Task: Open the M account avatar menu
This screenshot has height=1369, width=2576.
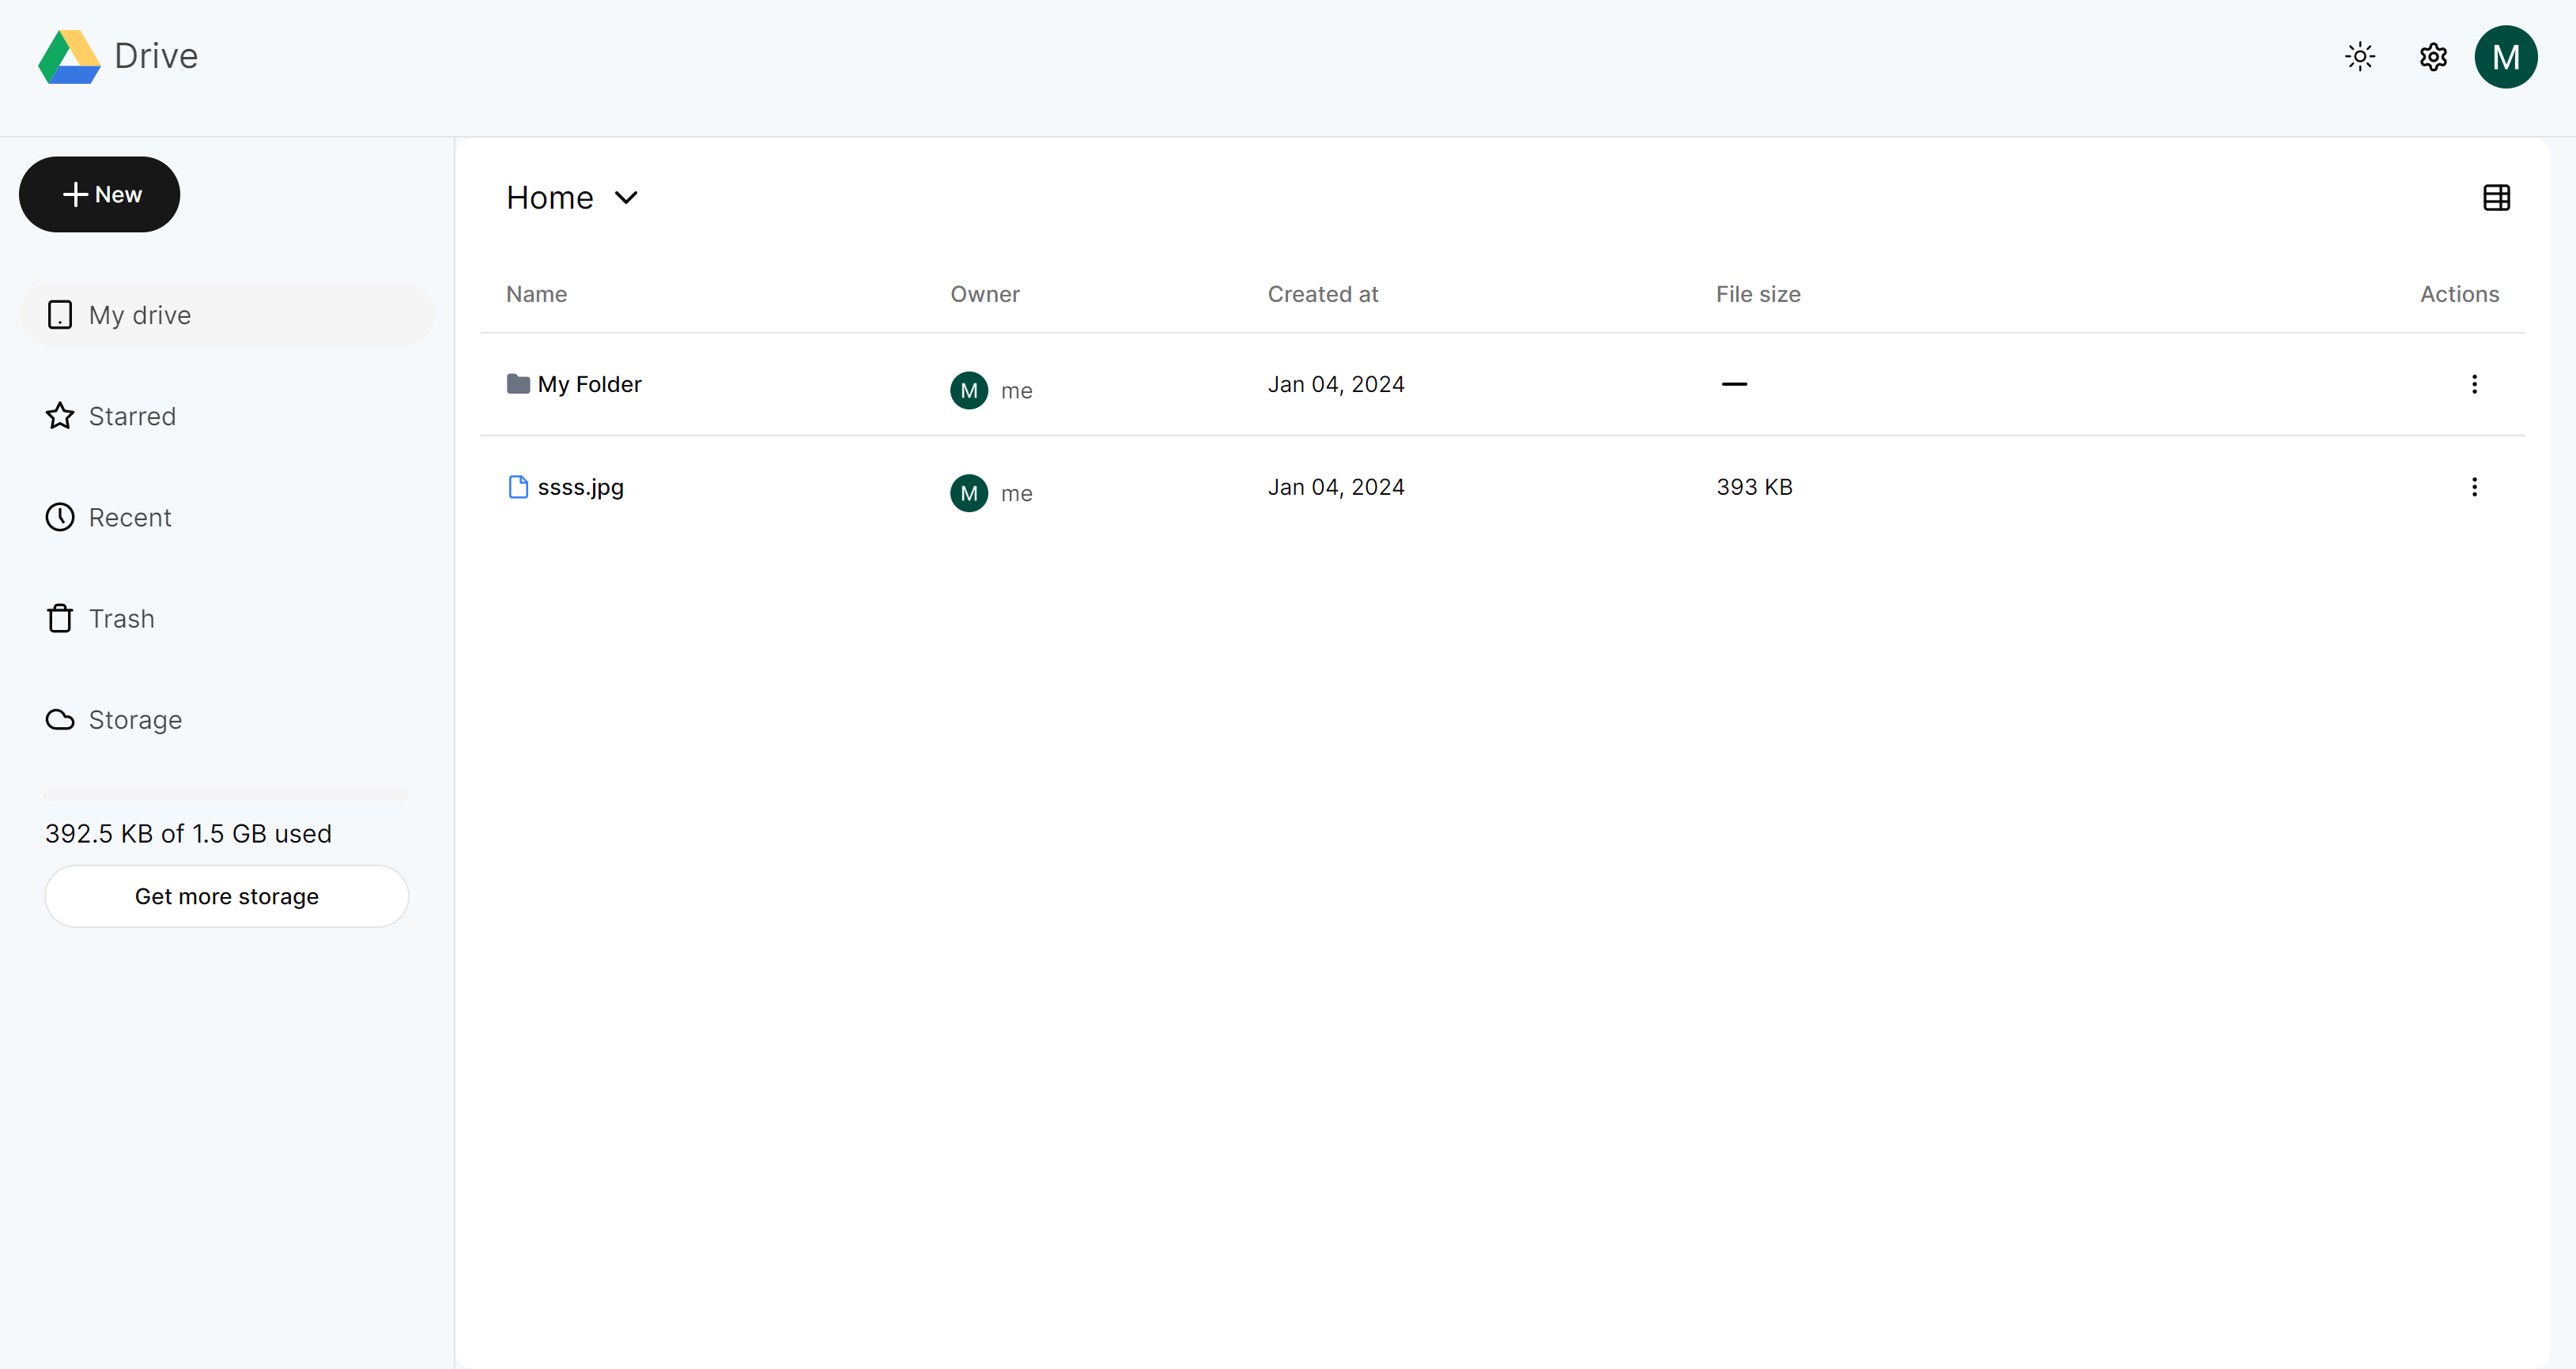Action: pyautogui.click(x=2504, y=57)
